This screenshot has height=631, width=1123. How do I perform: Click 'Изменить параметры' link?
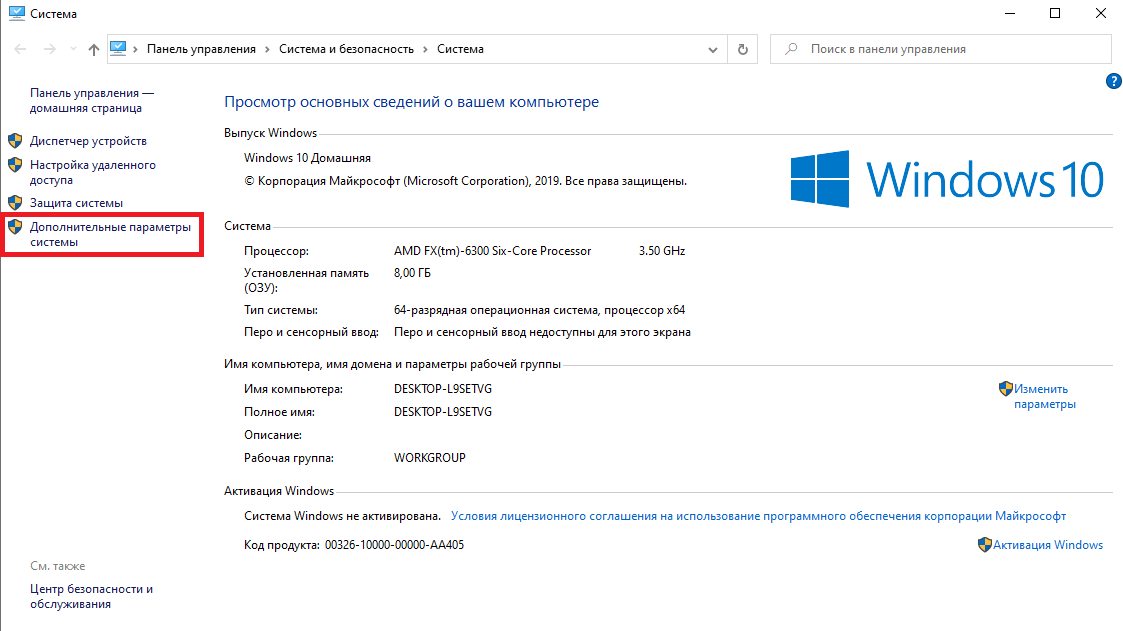pyautogui.click(x=1044, y=396)
